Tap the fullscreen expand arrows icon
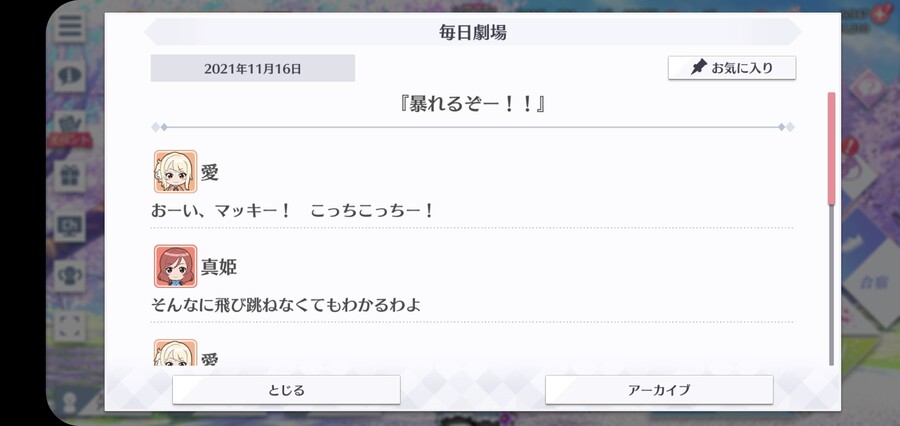Screen dimensions: 900x426 [70, 326]
